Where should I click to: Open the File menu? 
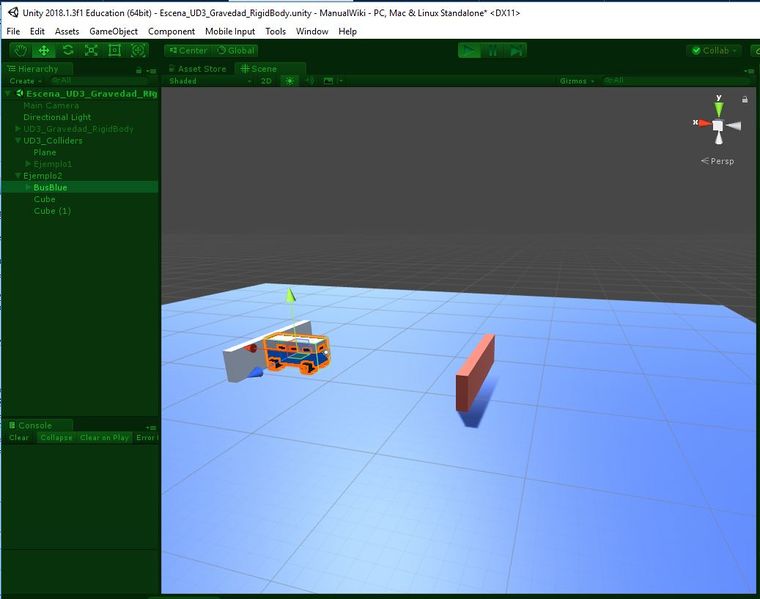[x=13, y=32]
